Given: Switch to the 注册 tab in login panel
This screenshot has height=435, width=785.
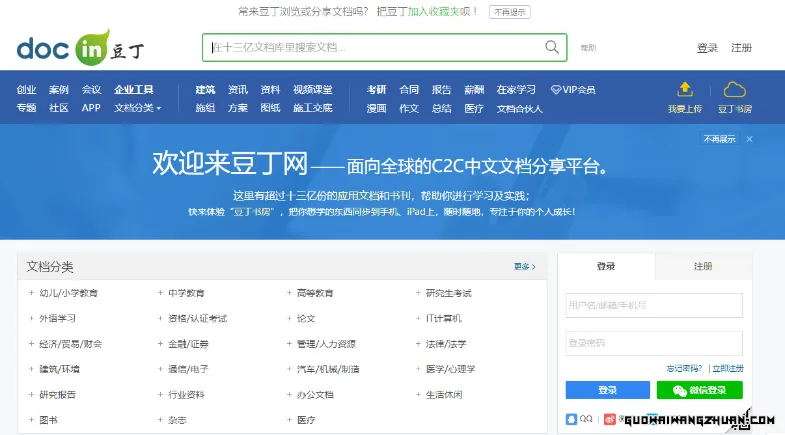Looking at the screenshot, I should [x=703, y=266].
